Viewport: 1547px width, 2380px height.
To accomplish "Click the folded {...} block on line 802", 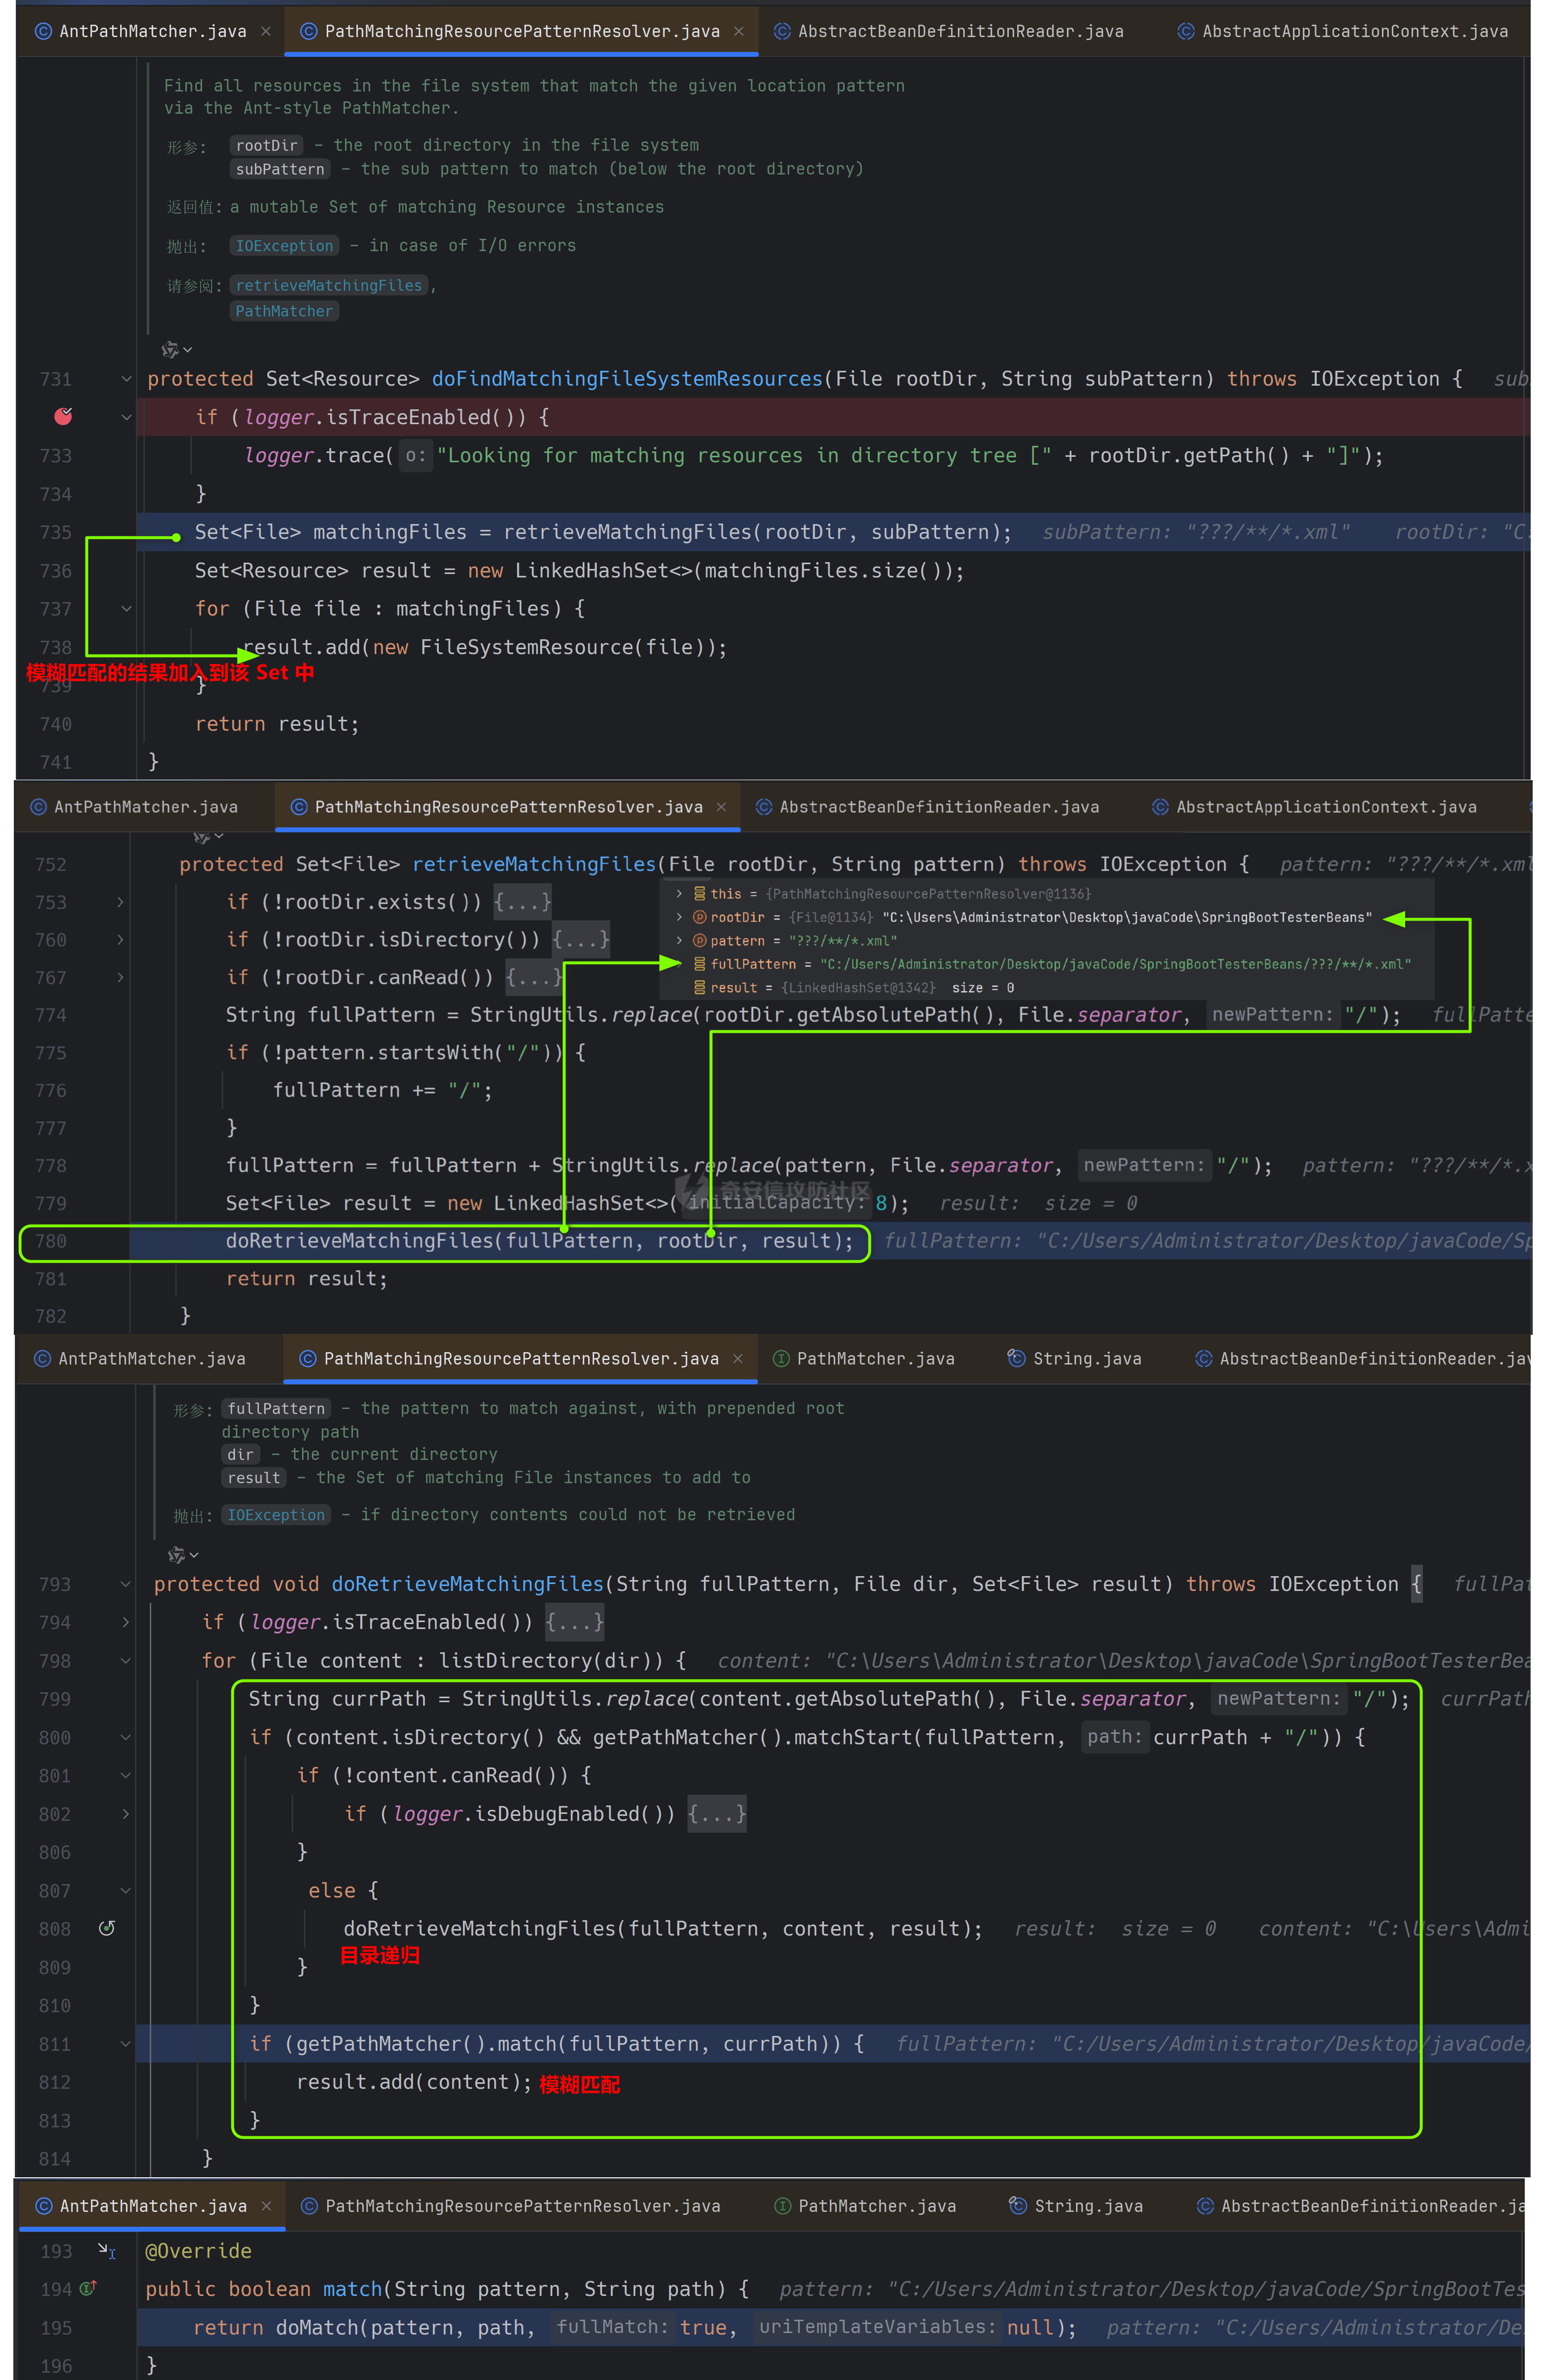I will 717,1813.
